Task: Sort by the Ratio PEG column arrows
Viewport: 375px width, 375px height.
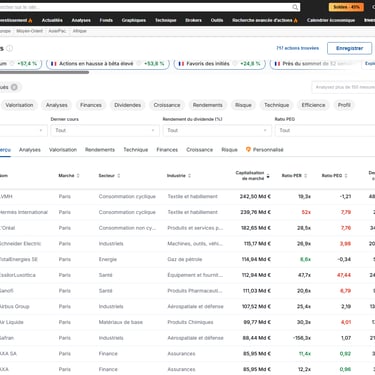Action: tap(346, 176)
